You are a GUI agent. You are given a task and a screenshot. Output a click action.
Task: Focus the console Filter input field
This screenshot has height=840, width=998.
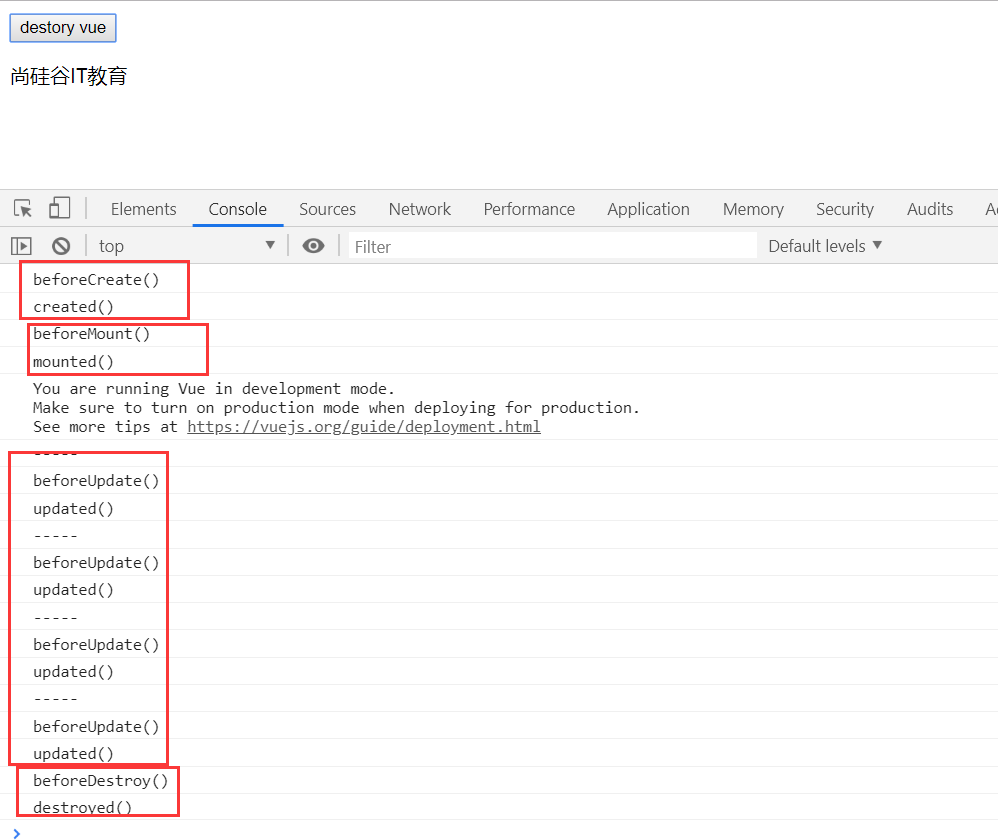click(x=552, y=246)
